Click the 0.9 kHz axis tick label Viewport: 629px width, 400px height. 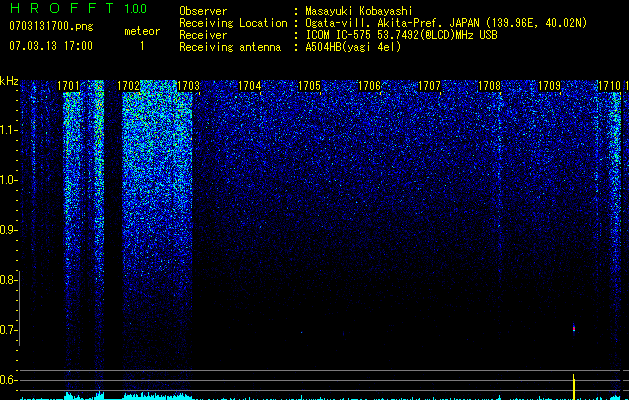point(8,230)
